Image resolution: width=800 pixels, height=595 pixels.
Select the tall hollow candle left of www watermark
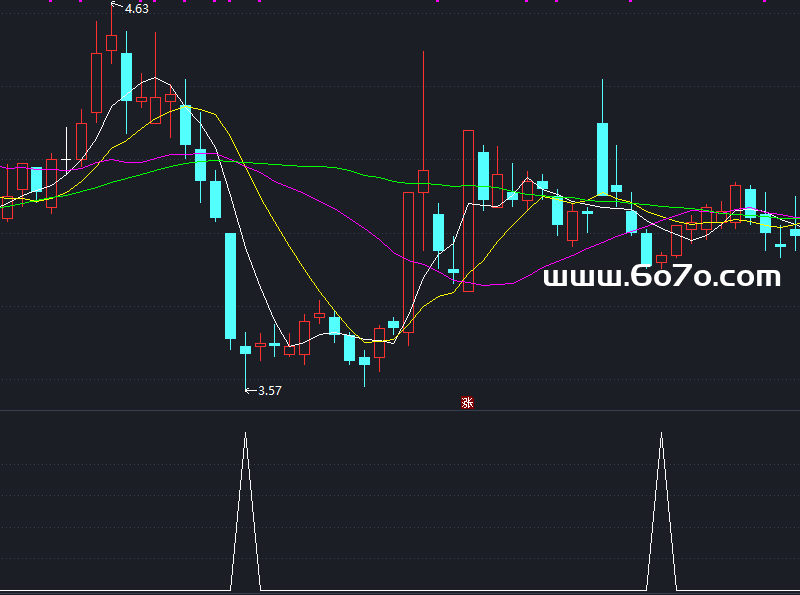[x=468, y=210]
